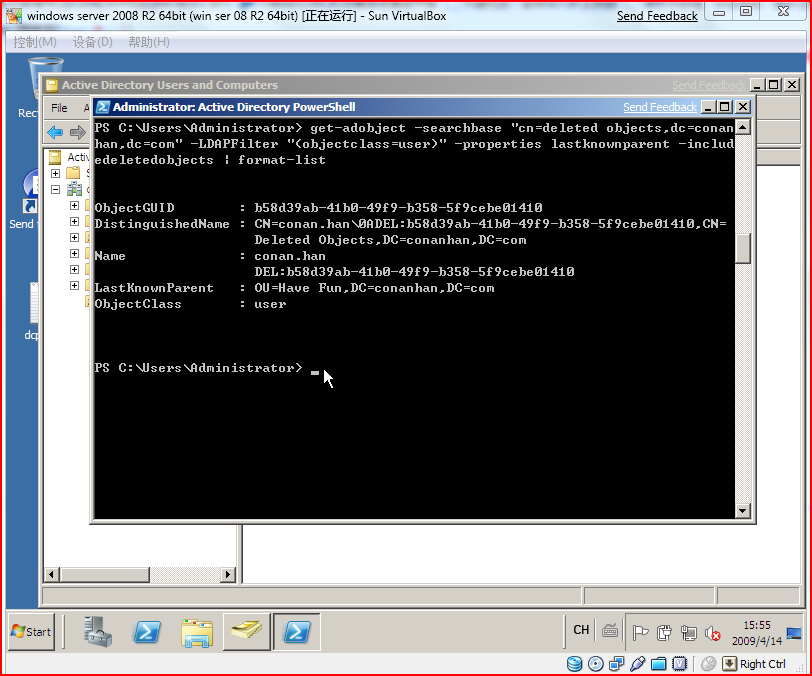Screen dimensions: 812x676
Task: Click the VirtualBox virtualization V chip icon
Action: [x=679, y=664]
